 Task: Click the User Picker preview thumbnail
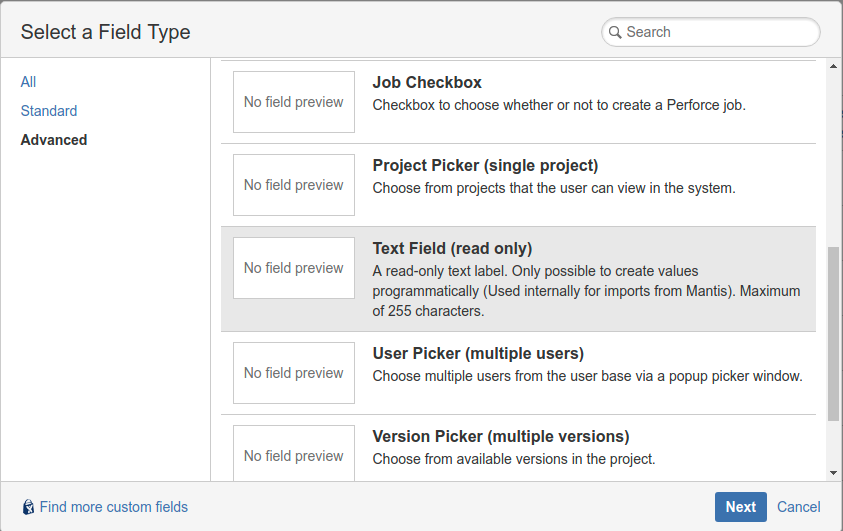tap(294, 373)
